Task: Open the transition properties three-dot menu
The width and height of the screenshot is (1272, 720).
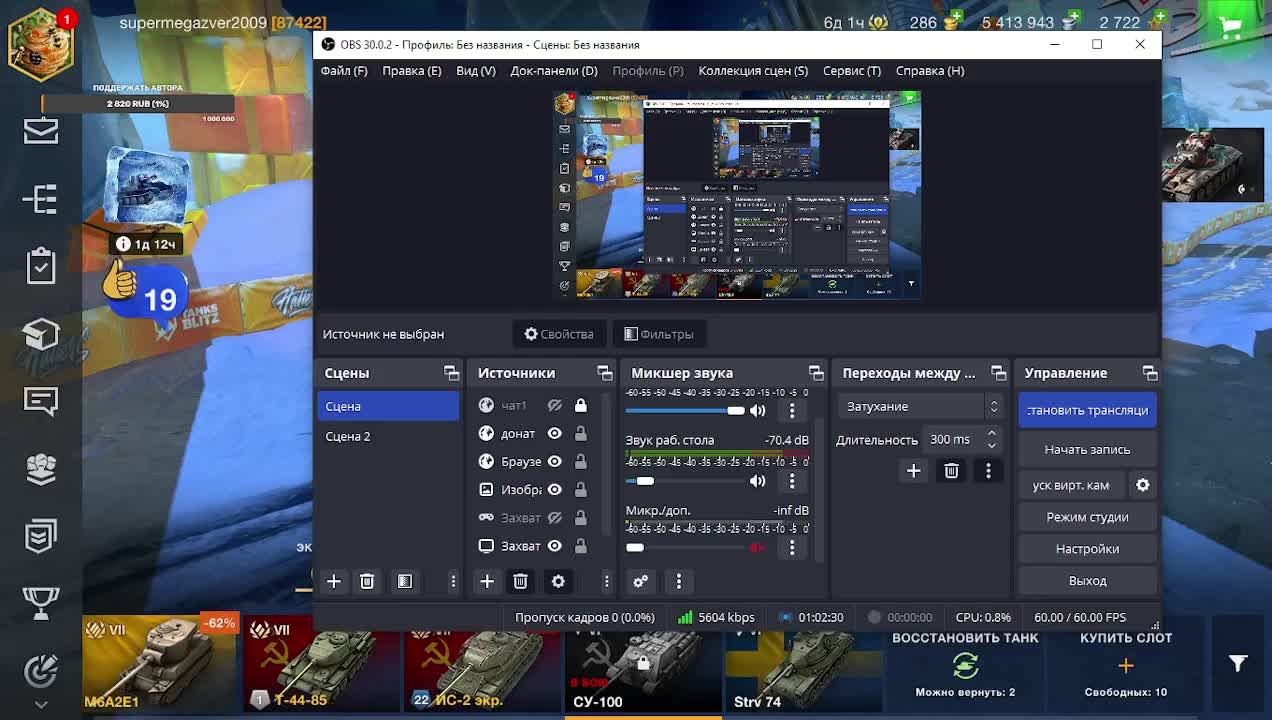Action: point(988,471)
